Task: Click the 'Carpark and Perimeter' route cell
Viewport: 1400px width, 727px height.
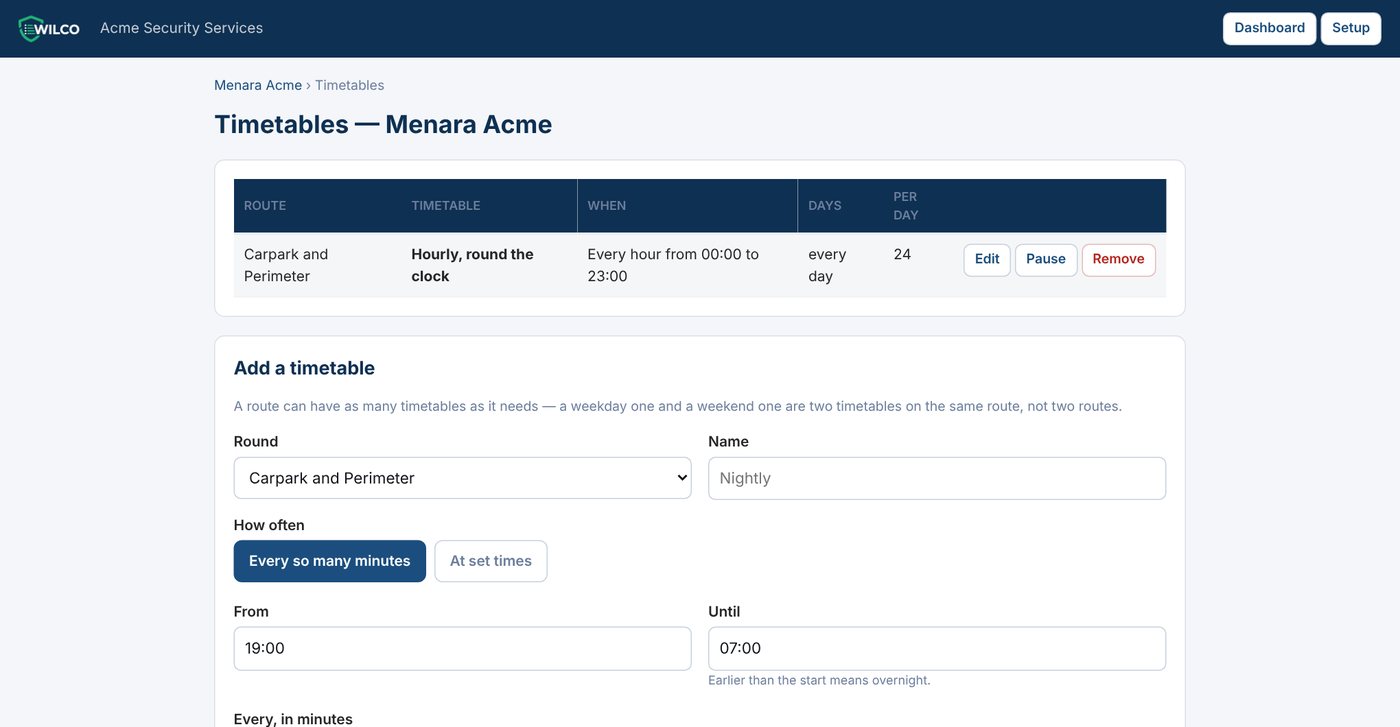Action: (318, 265)
